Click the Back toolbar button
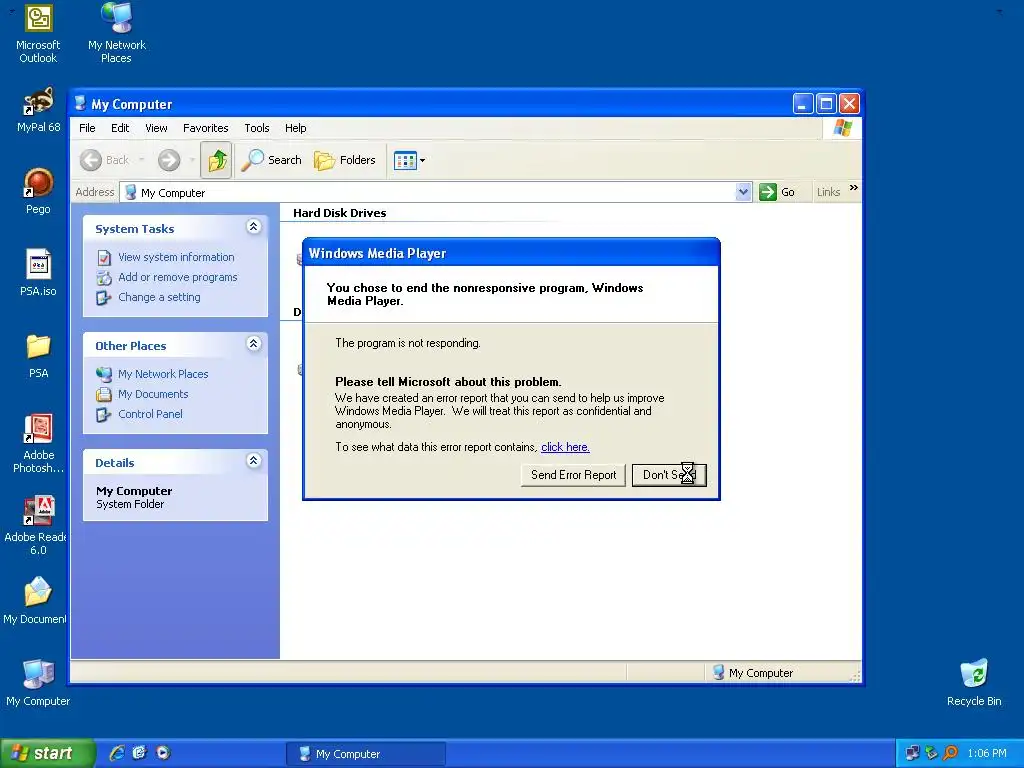 click(x=106, y=160)
